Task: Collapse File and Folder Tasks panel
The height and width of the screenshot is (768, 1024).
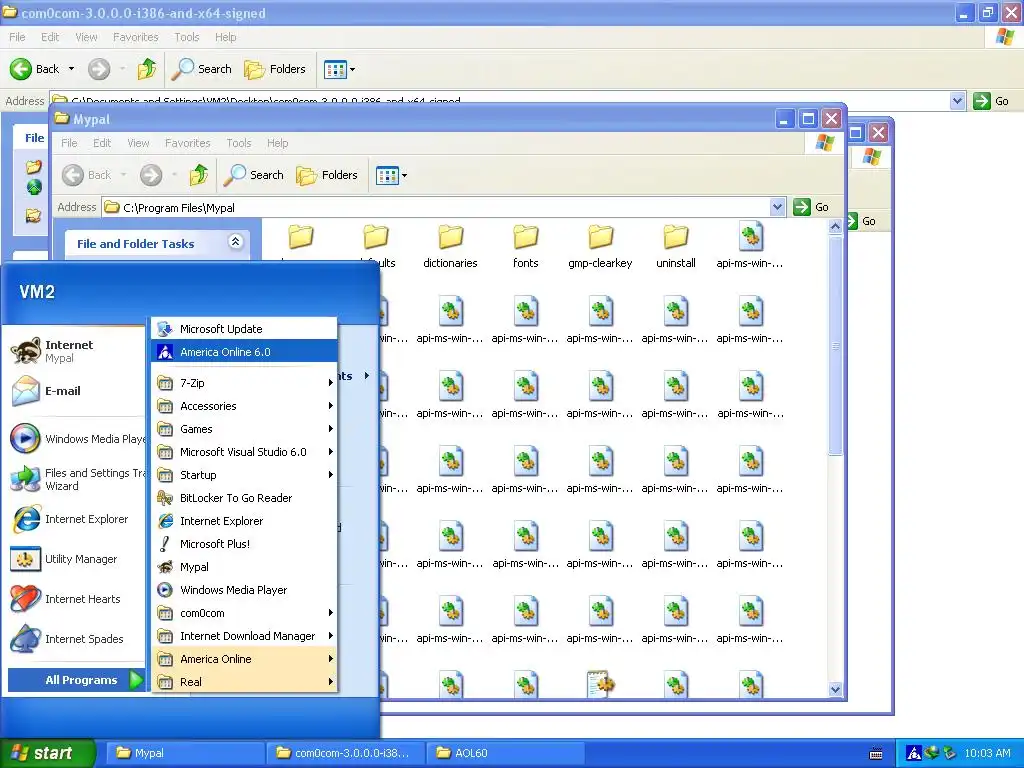Action: click(x=236, y=242)
